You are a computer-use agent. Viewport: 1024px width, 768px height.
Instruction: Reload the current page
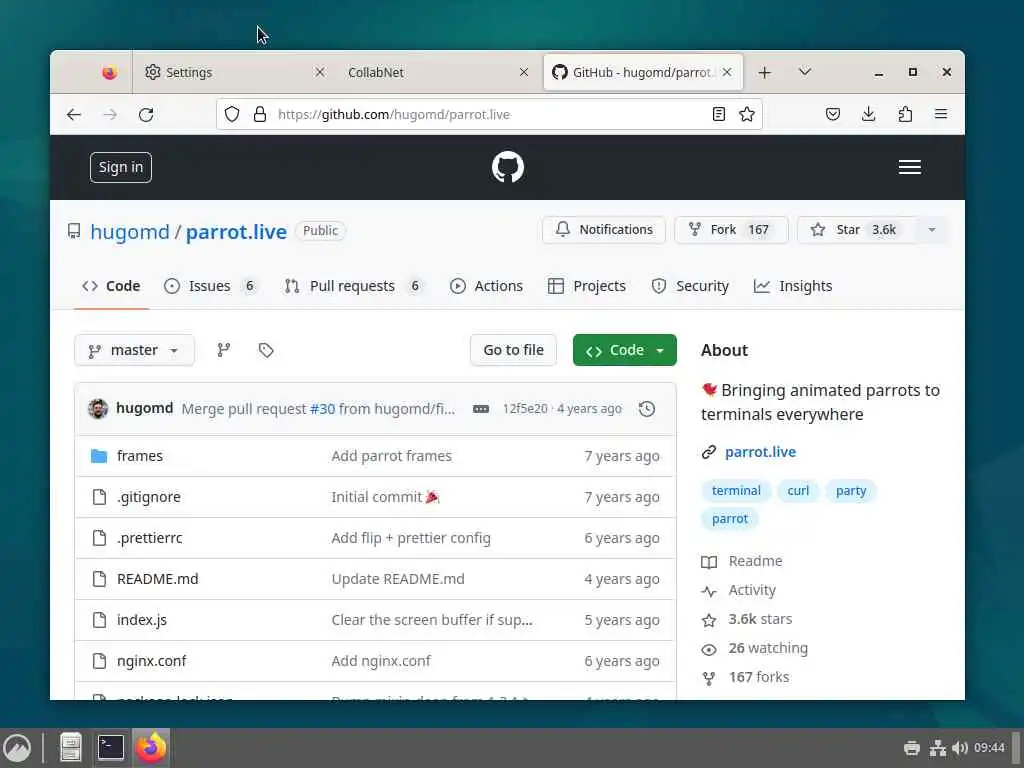coord(146,115)
